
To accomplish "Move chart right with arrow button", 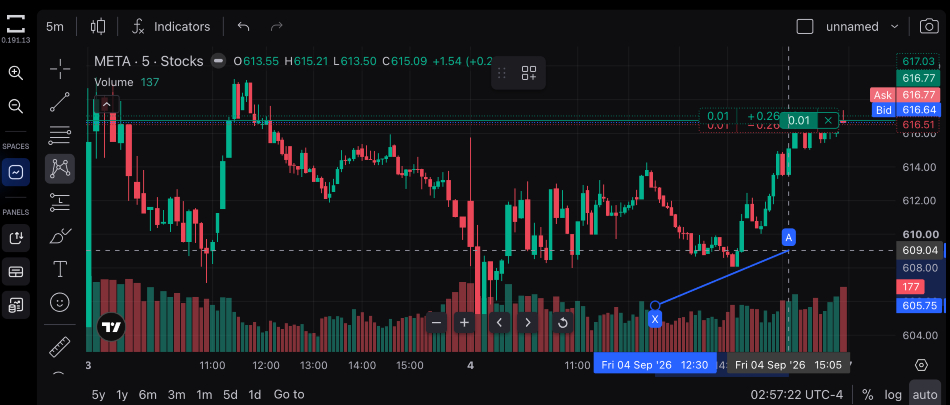I will click(x=528, y=323).
